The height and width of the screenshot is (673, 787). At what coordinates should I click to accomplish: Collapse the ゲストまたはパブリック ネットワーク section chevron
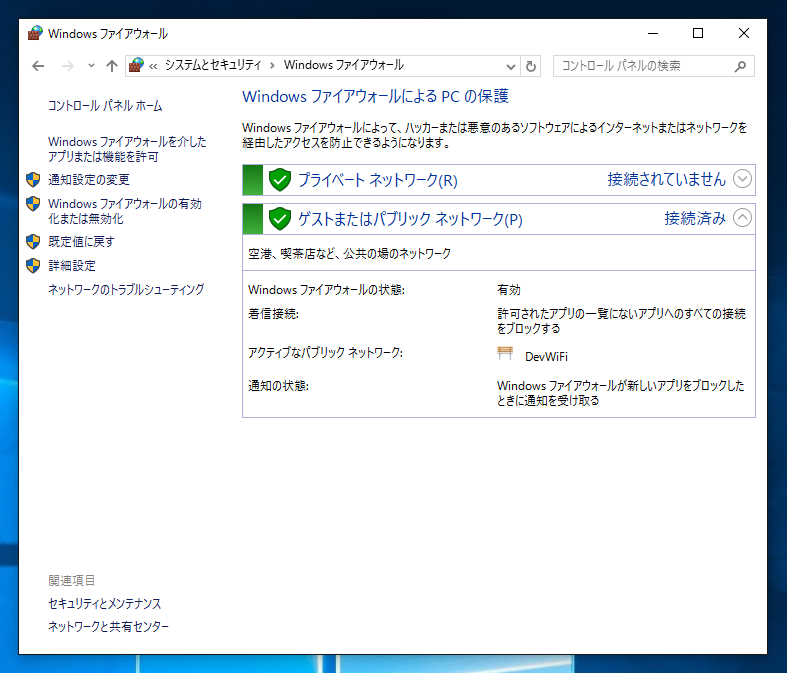tap(742, 218)
